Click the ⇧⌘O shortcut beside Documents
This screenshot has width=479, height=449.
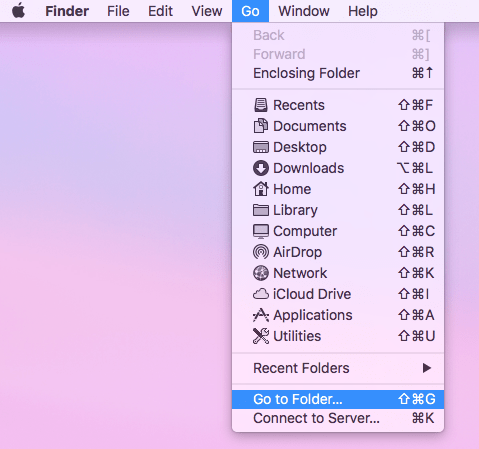417,126
